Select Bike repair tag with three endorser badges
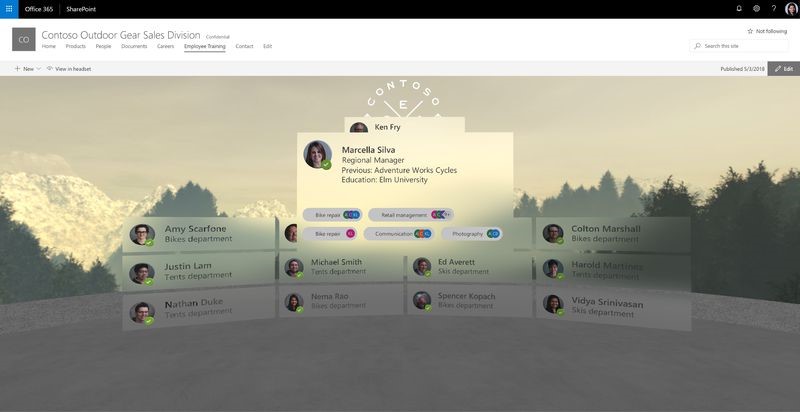 [332, 215]
